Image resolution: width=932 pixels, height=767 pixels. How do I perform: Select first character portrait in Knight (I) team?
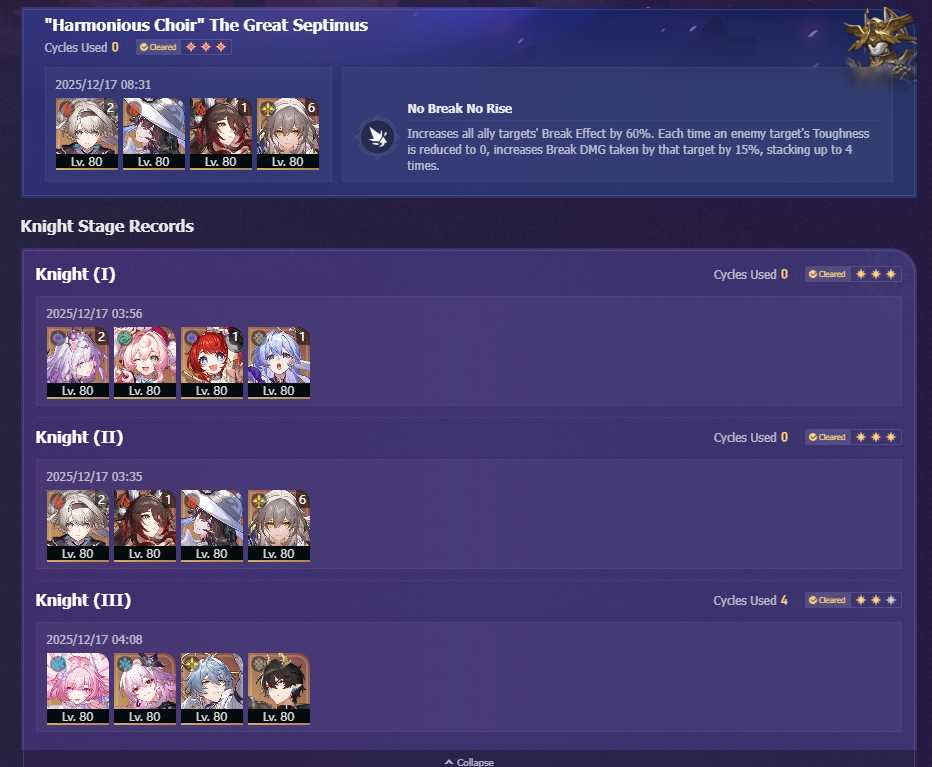tap(78, 363)
